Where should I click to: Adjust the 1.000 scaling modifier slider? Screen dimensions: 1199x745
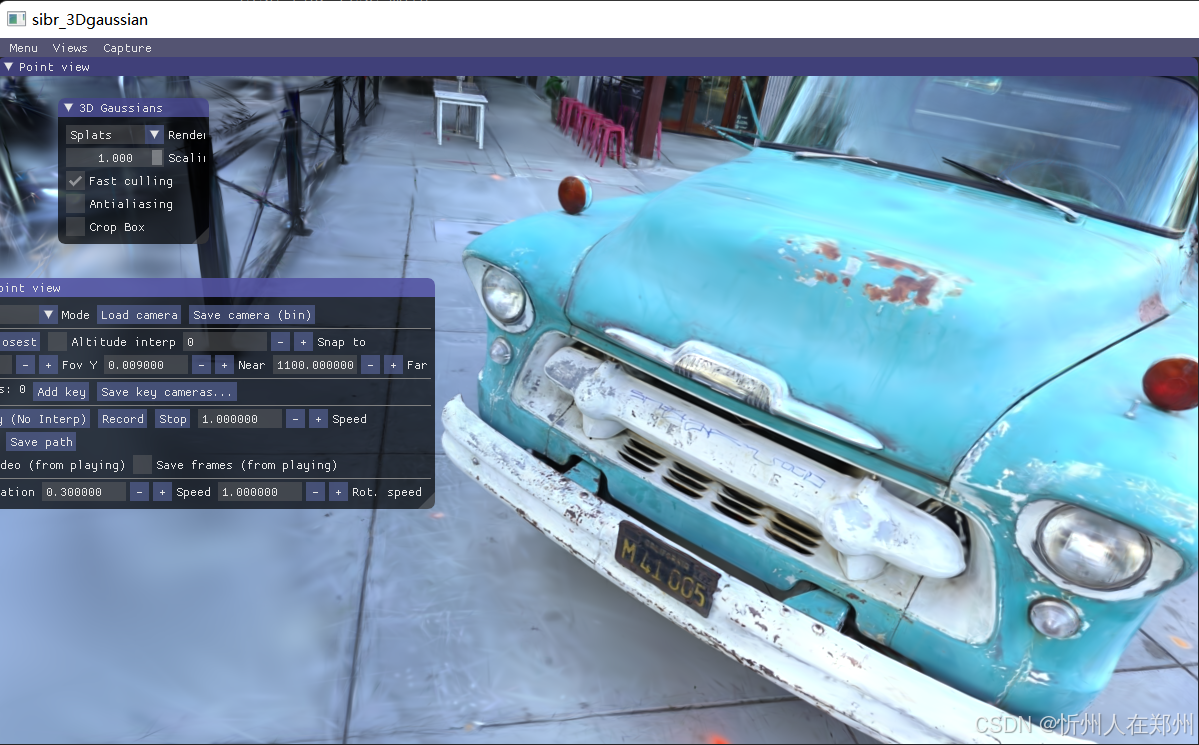[114, 158]
